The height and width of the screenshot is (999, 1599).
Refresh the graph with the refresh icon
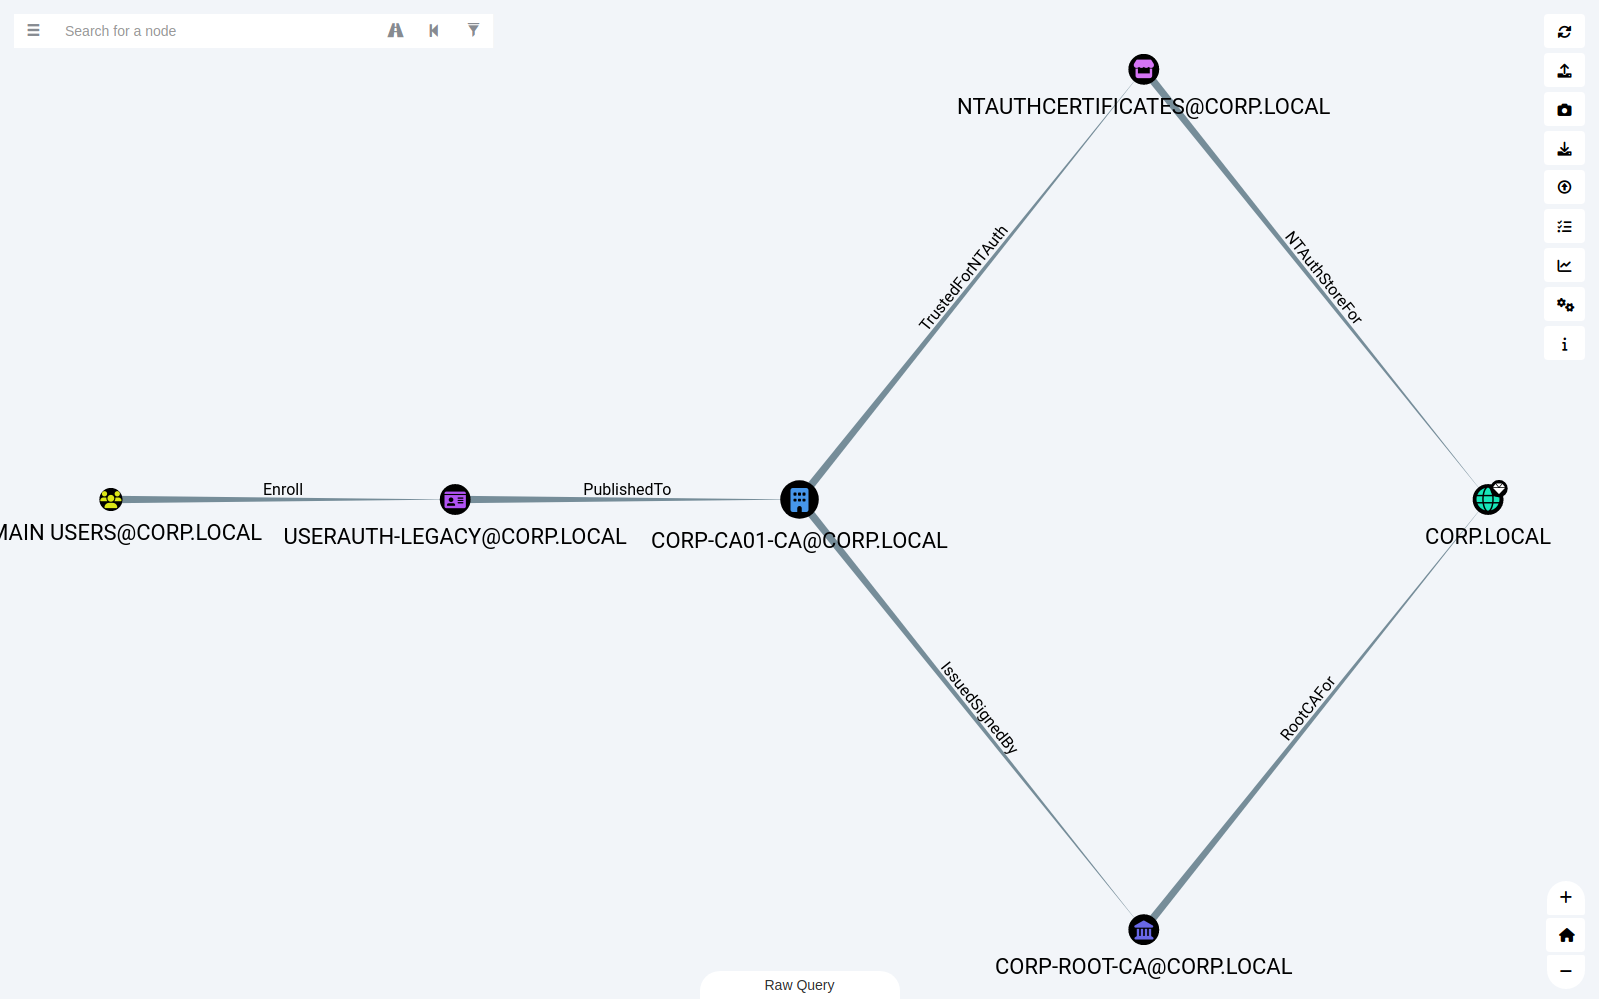[1564, 32]
